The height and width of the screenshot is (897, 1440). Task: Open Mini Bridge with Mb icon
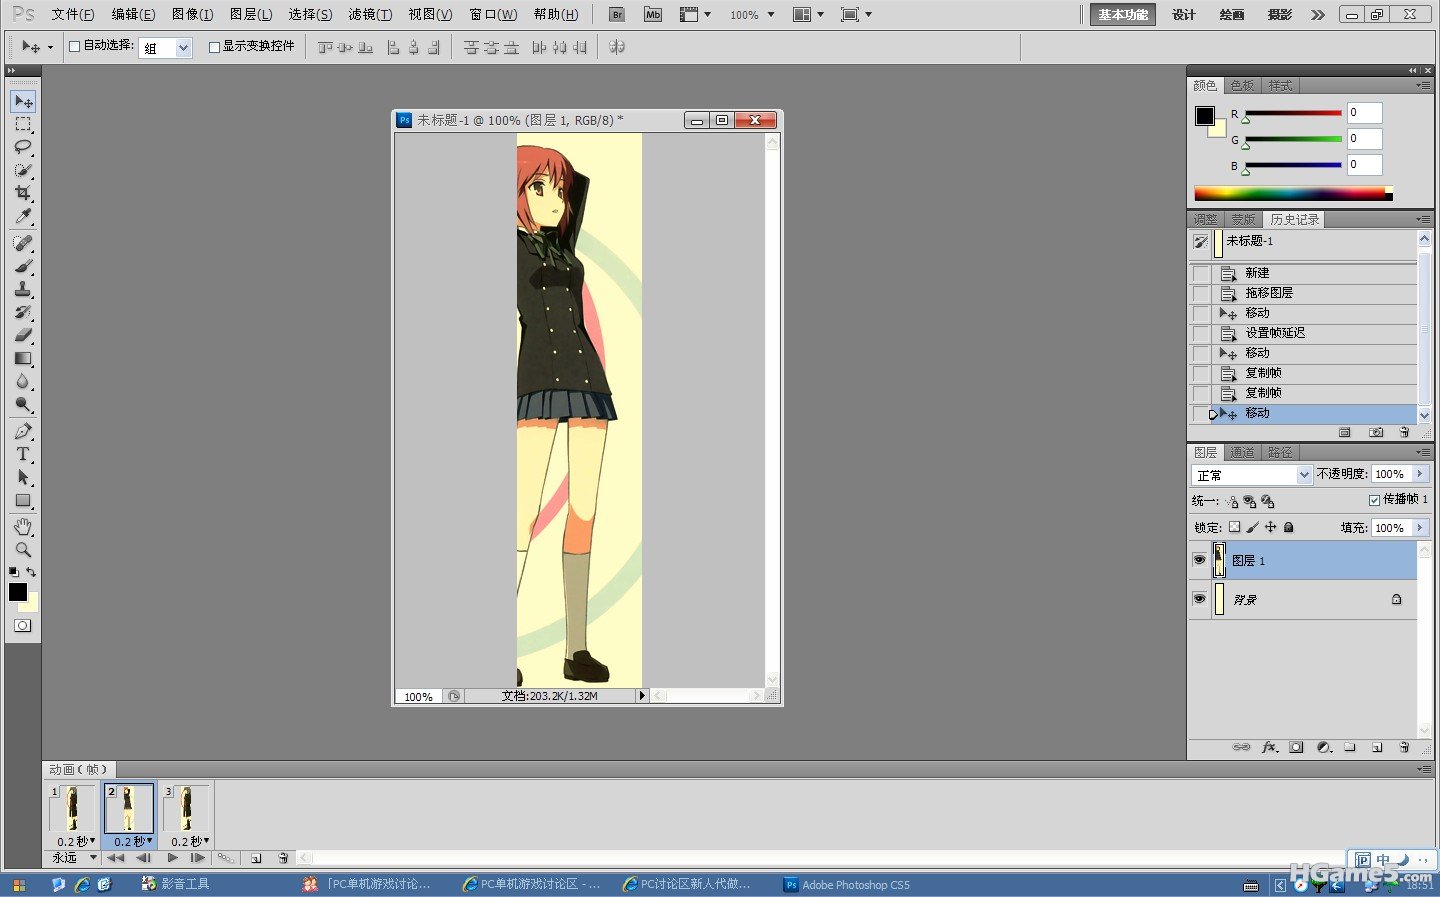(x=653, y=15)
